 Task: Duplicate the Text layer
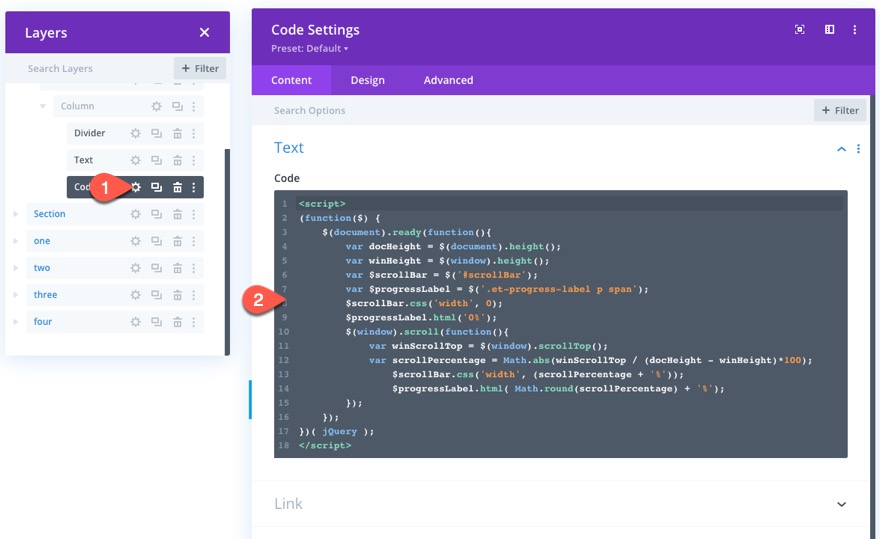(157, 160)
